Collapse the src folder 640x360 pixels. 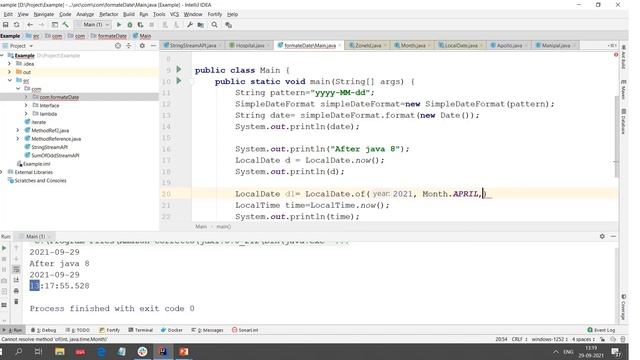coord(10,80)
